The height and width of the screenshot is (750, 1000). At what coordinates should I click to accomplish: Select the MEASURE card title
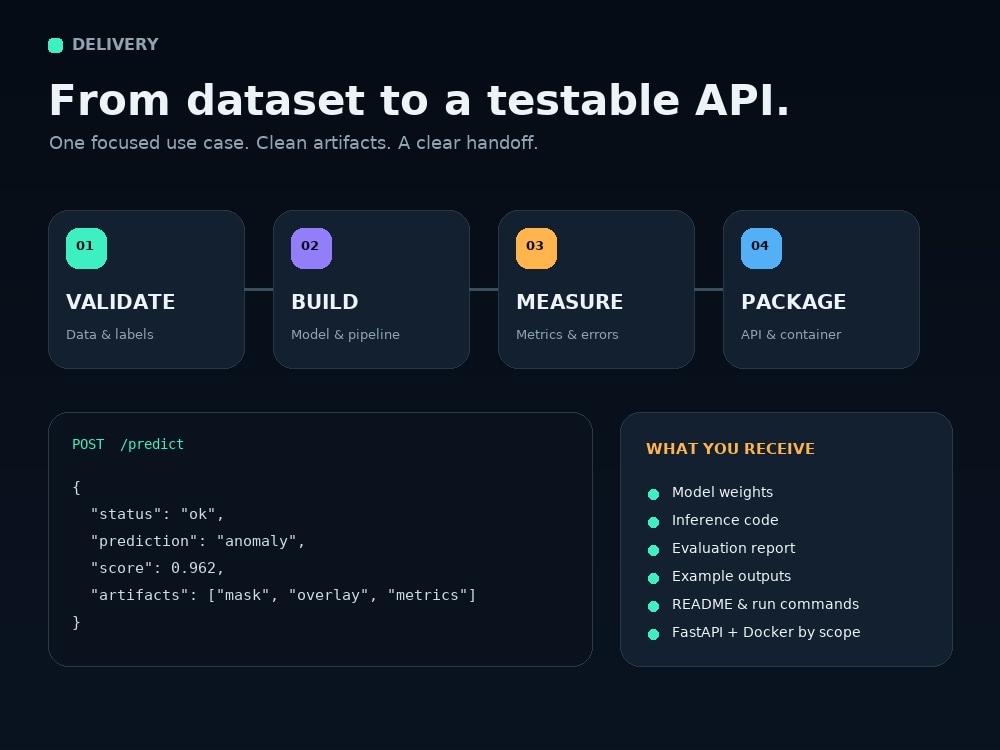click(570, 302)
